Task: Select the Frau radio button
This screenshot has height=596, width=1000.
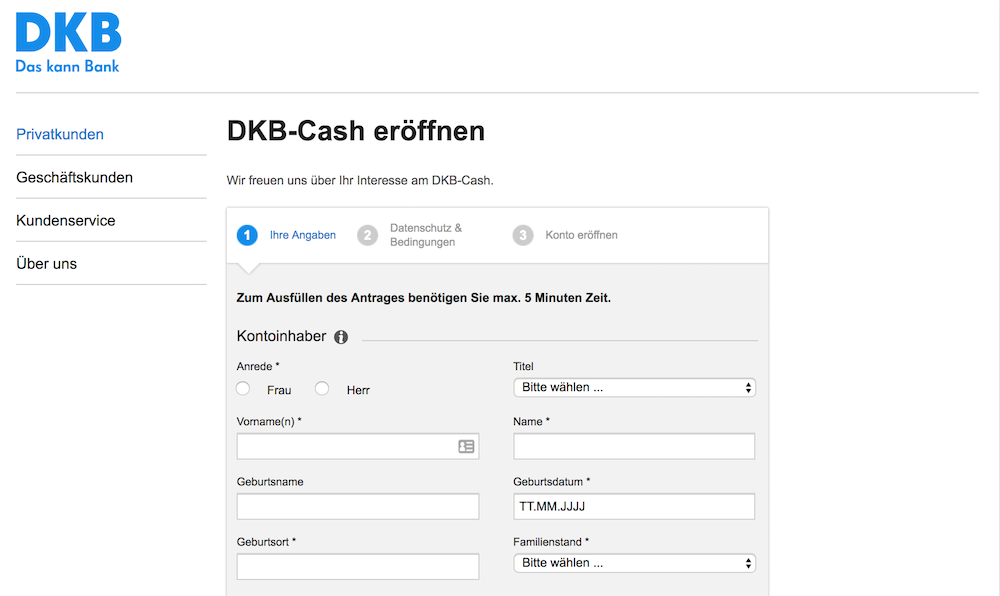Action: point(243,388)
